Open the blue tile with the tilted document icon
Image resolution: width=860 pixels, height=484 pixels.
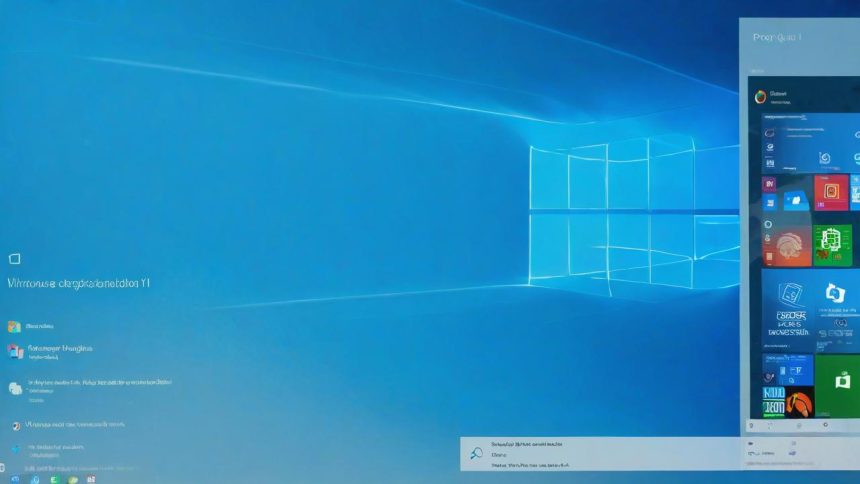pyautogui.click(x=788, y=311)
